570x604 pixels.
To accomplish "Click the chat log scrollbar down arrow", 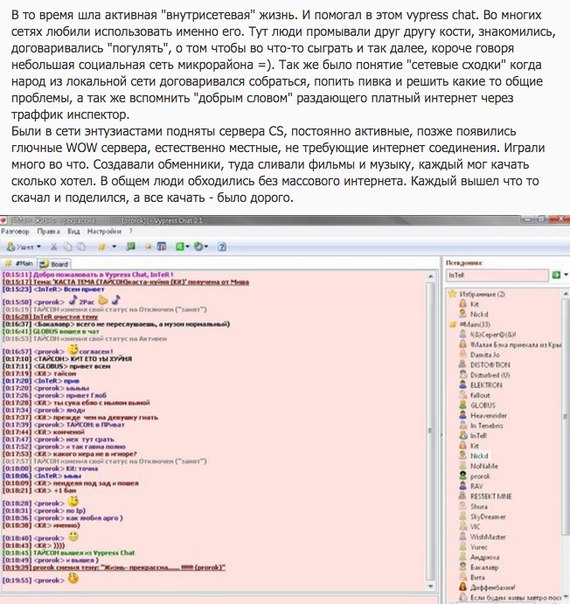I will [431, 586].
